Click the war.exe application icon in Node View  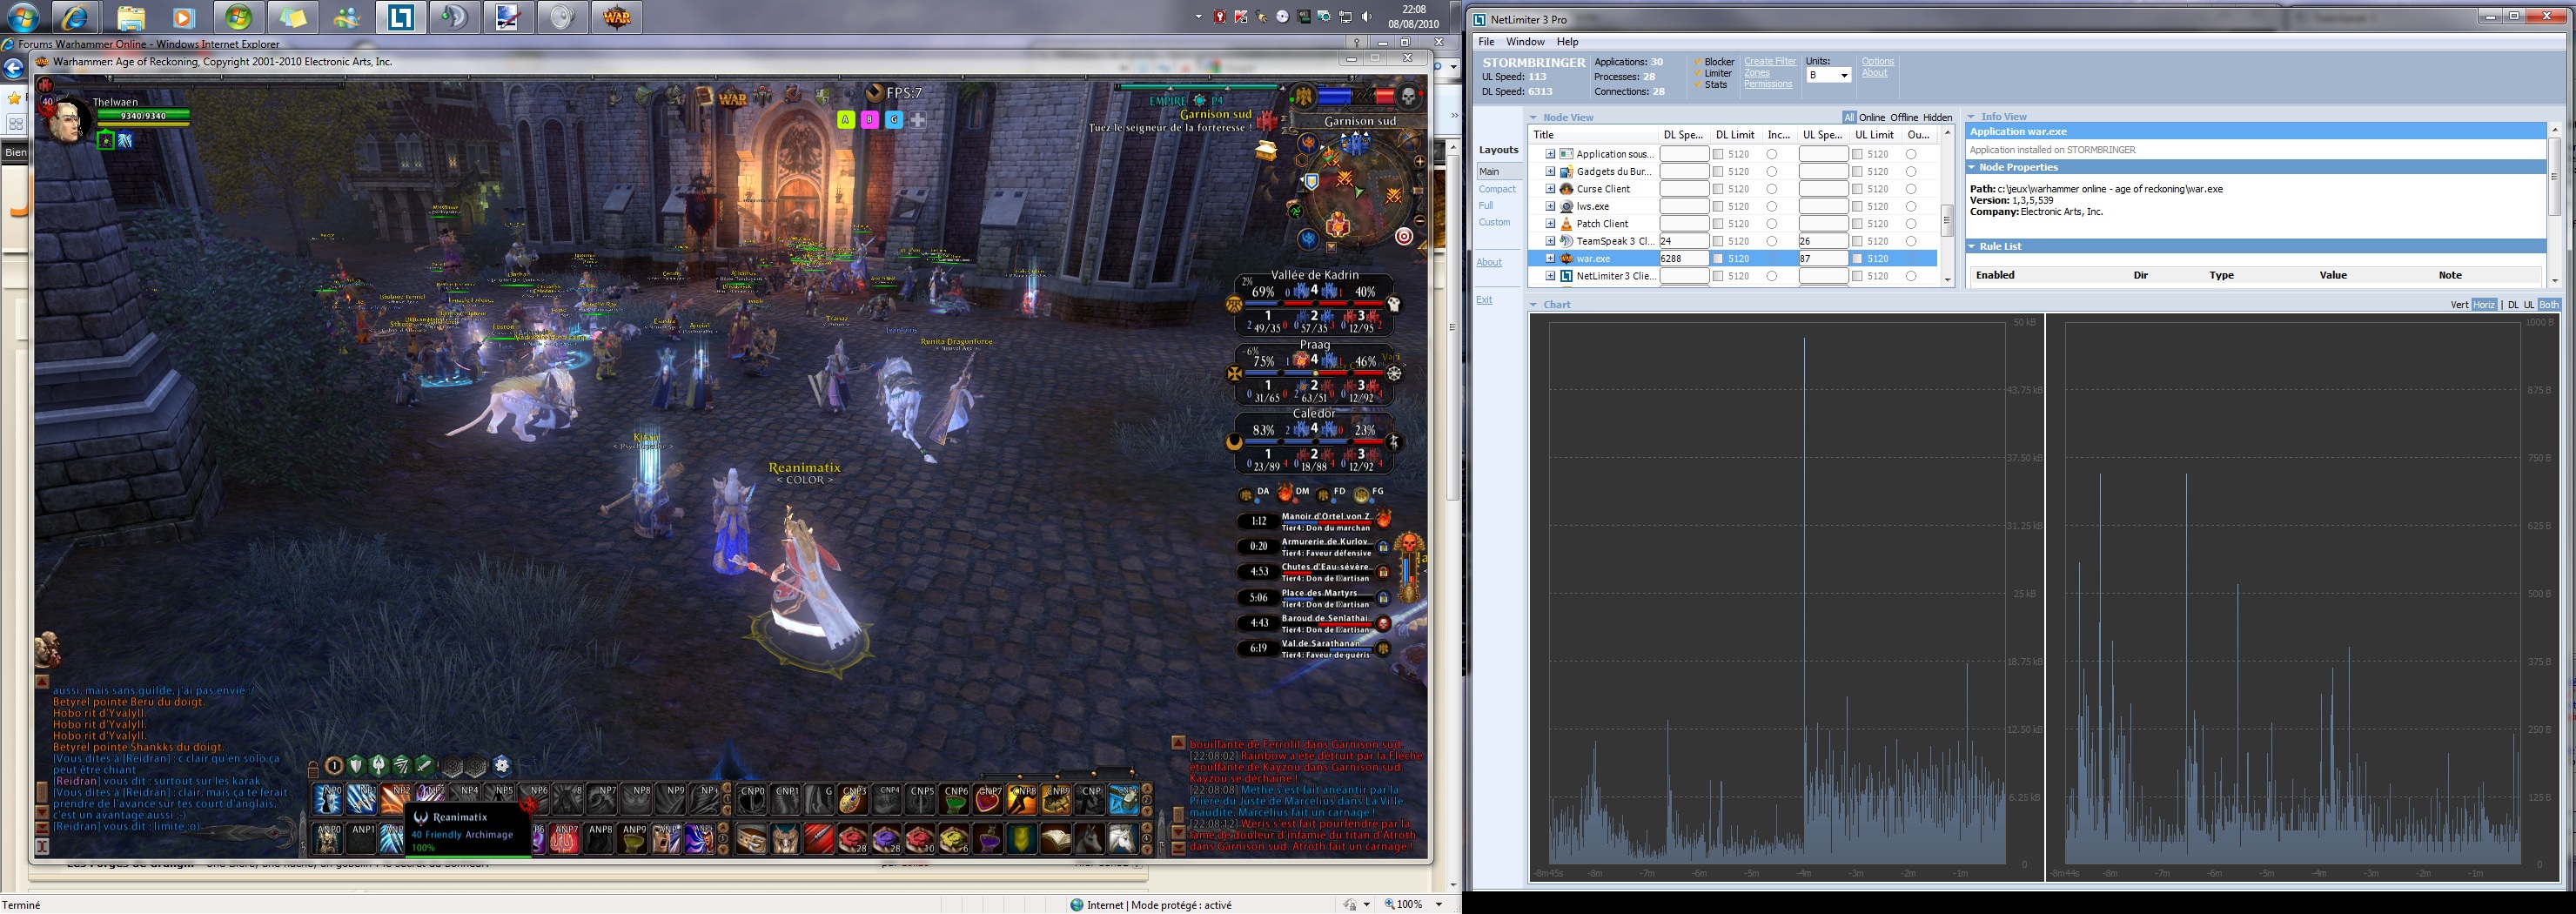click(x=1567, y=259)
